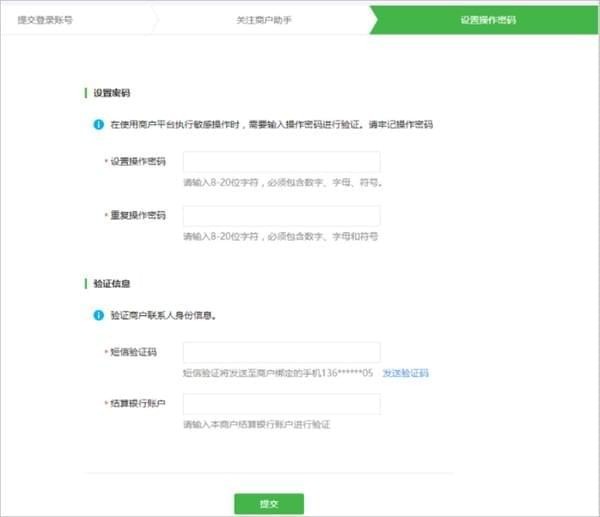The width and height of the screenshot is (600, 517).
Task: Click the hint text below 设置操作密码 input
Action: 282,183
